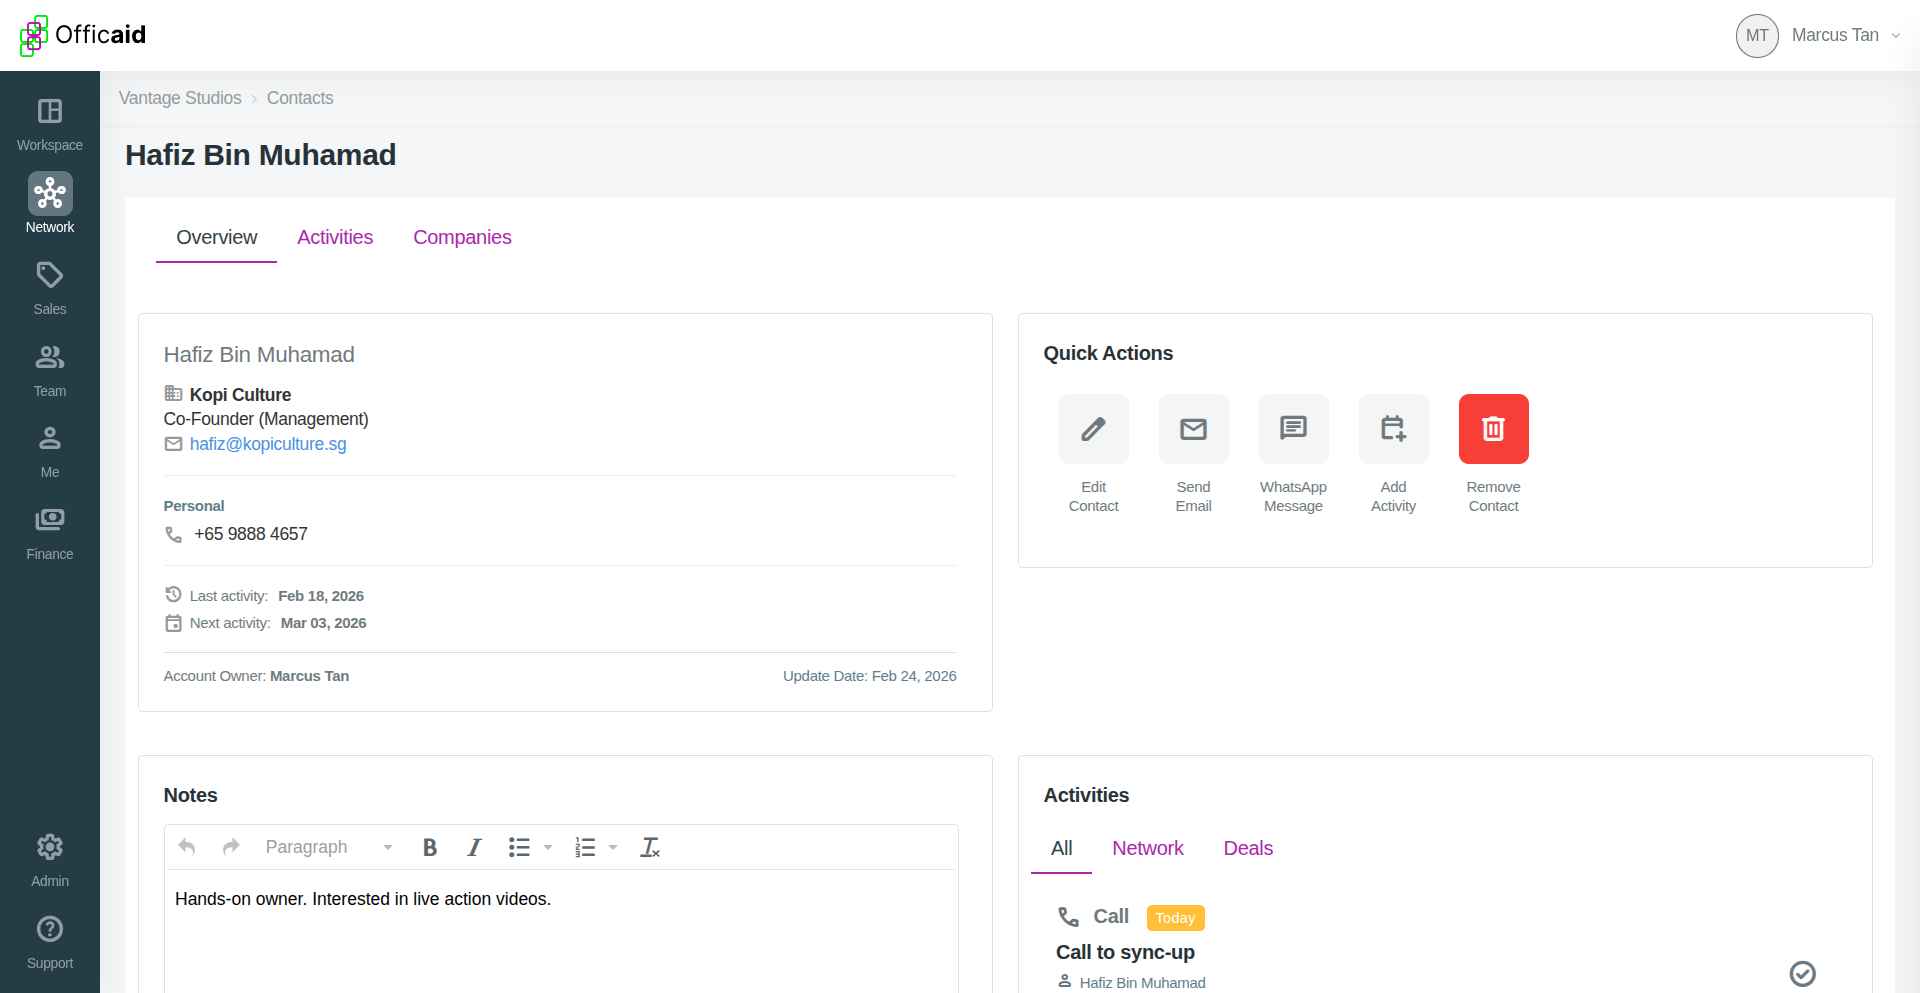Select the Add Activity calendar icon

click(x=1393, y=429)
